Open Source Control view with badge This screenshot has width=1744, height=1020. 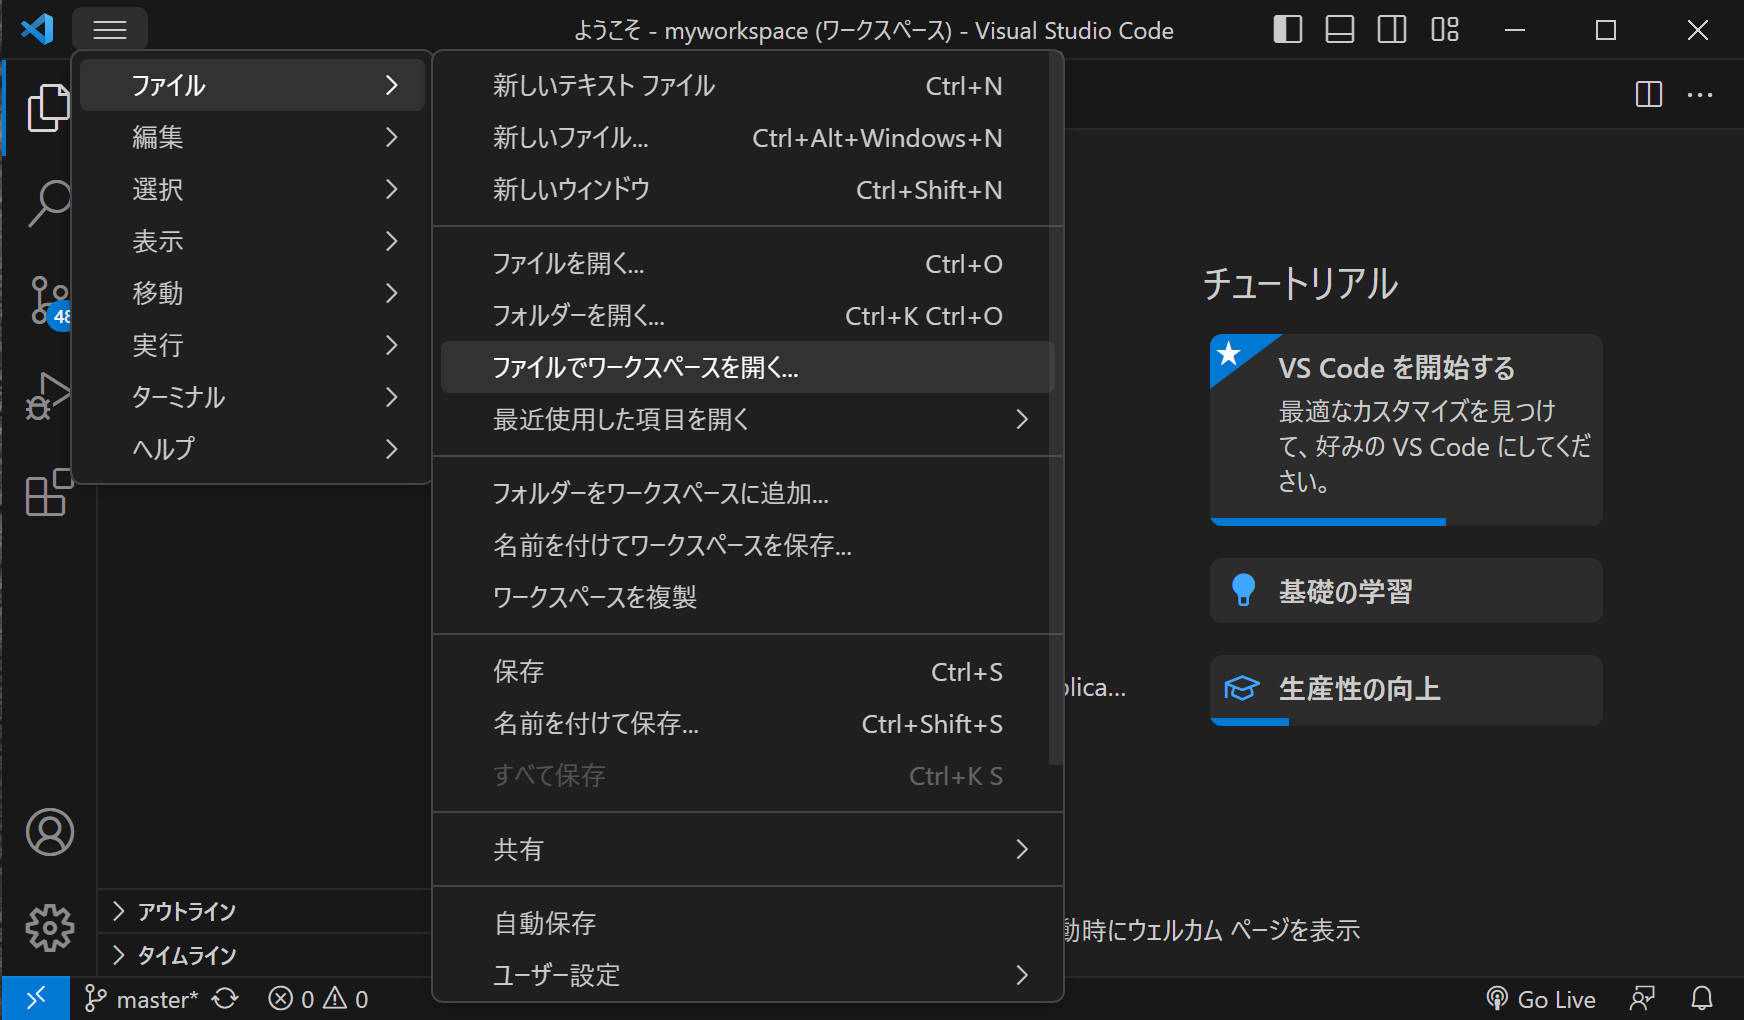point(48,300)
